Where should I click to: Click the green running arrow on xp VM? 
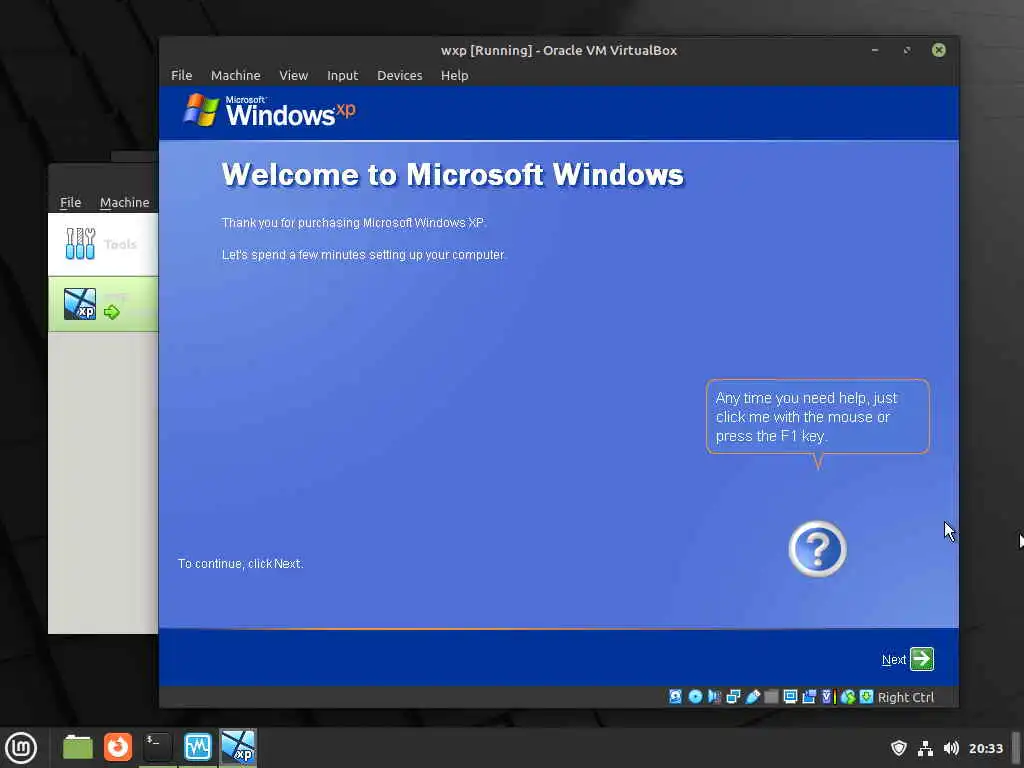[112, 312]
